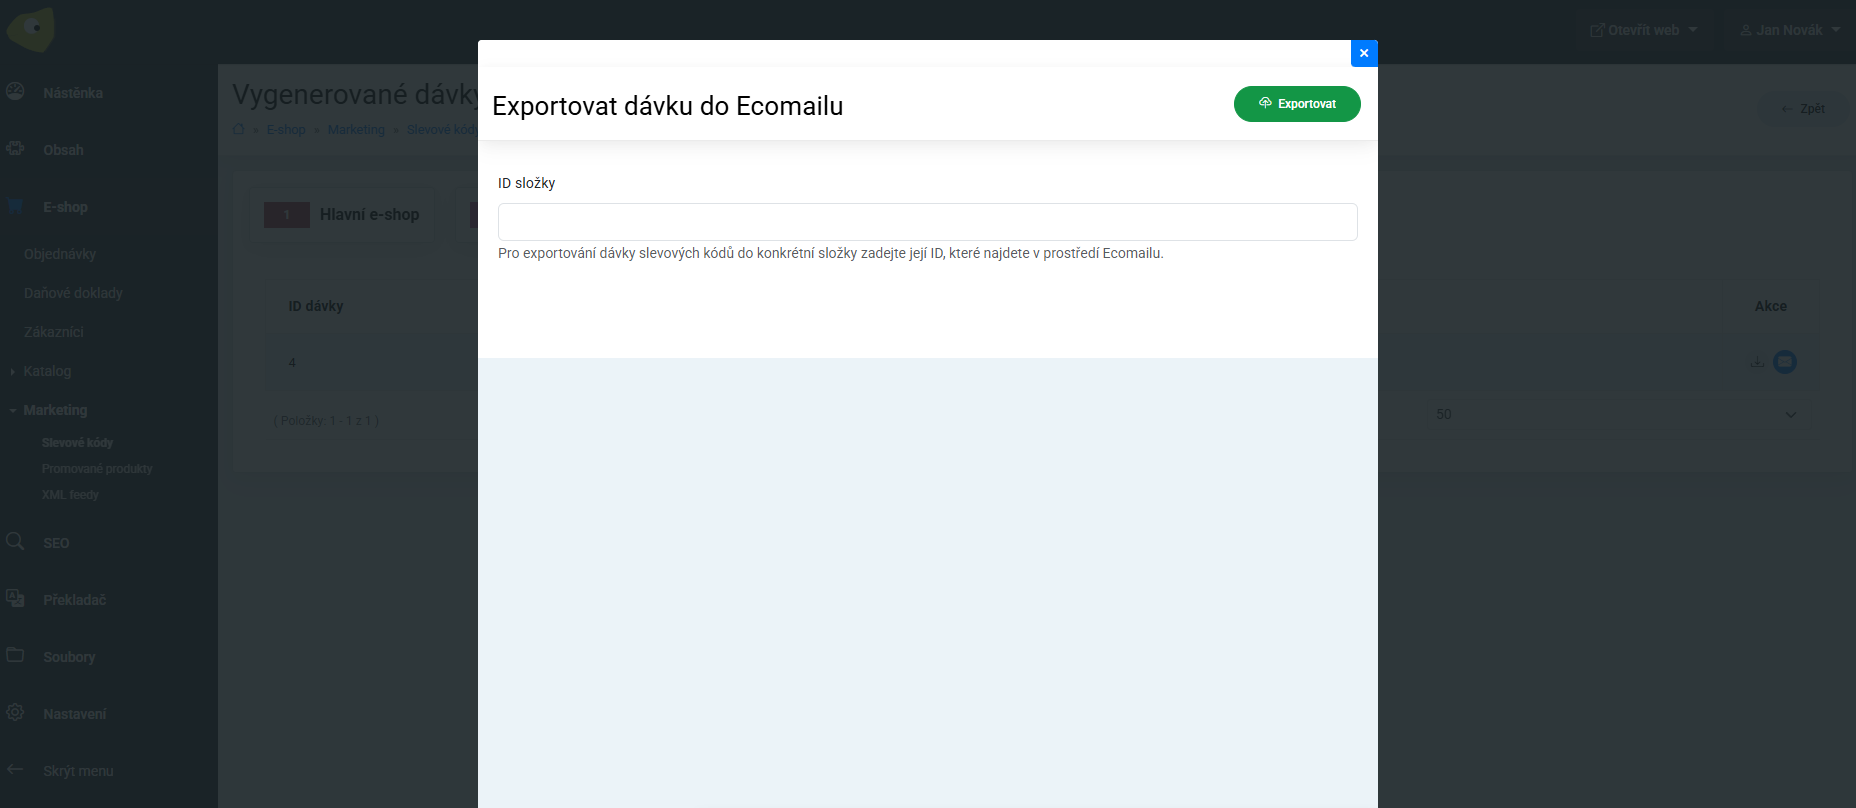
Task: Expand the Katalog sidebar section
Action: pos(47,371)
